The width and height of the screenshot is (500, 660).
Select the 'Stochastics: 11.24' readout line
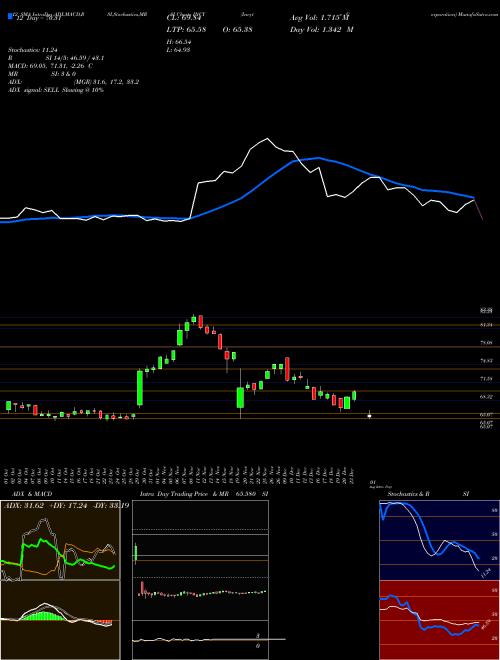point(33,50)
